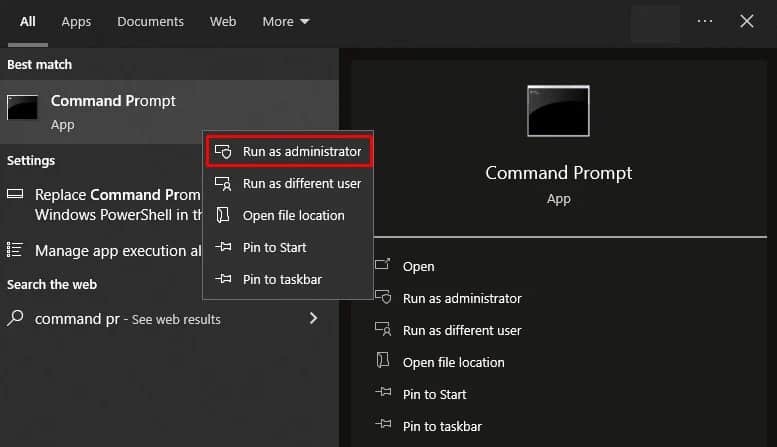Screen dimensions: 777x447
Task: Select the Documents tab
Action: pyautogui.click(x=150, y=22)
